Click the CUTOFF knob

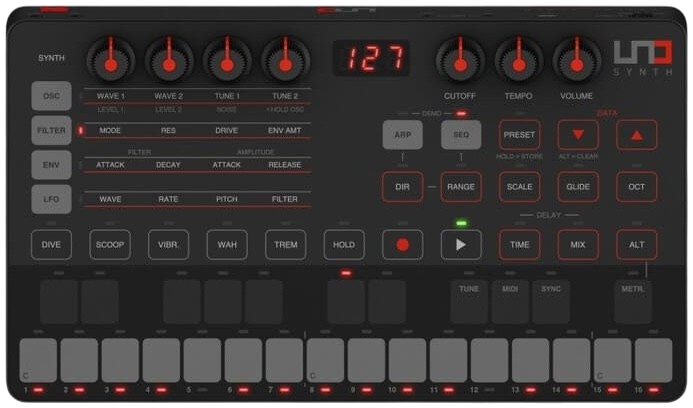[x=460, y=61]
